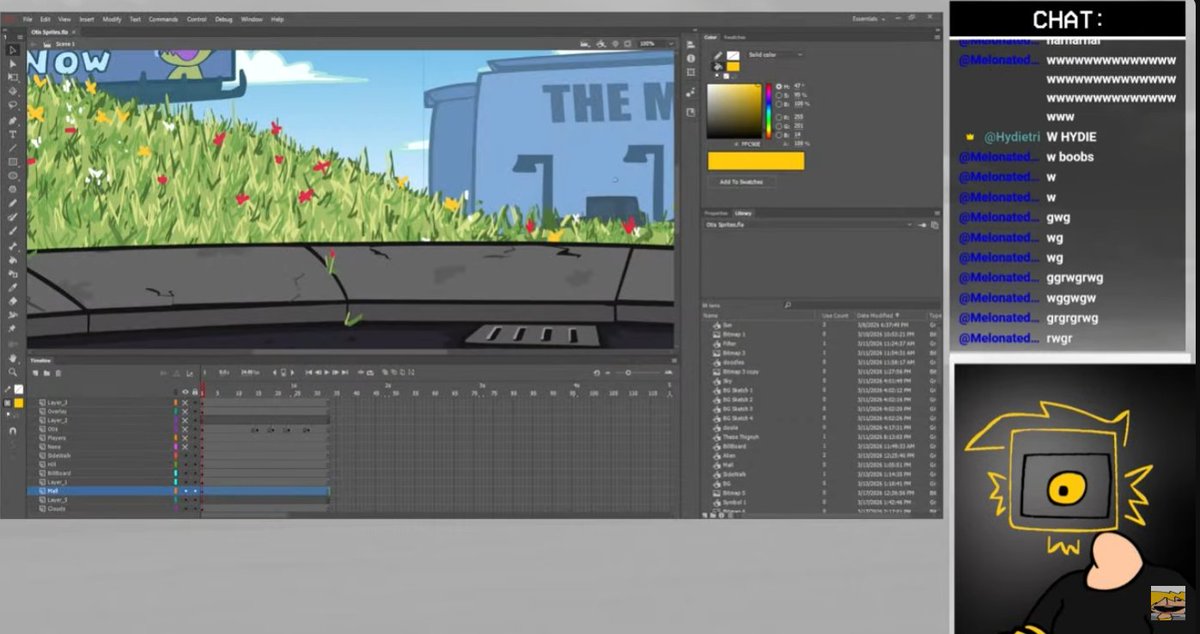Click the vertical hue spectrum slider
The width and height of the screenshot is (1200, 634).
[x=768, y=110]
